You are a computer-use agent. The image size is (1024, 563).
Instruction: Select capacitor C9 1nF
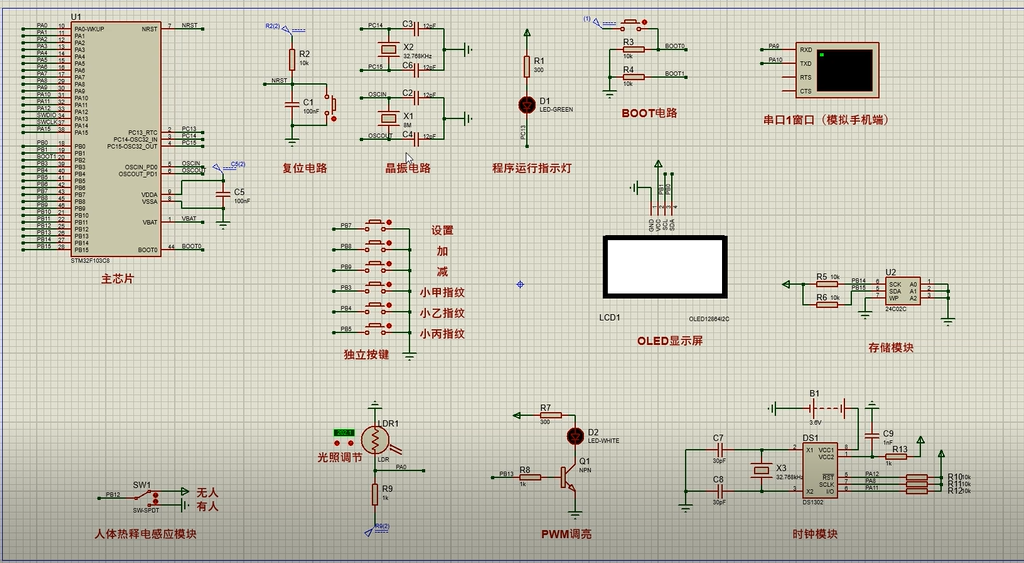pos(871,436)
